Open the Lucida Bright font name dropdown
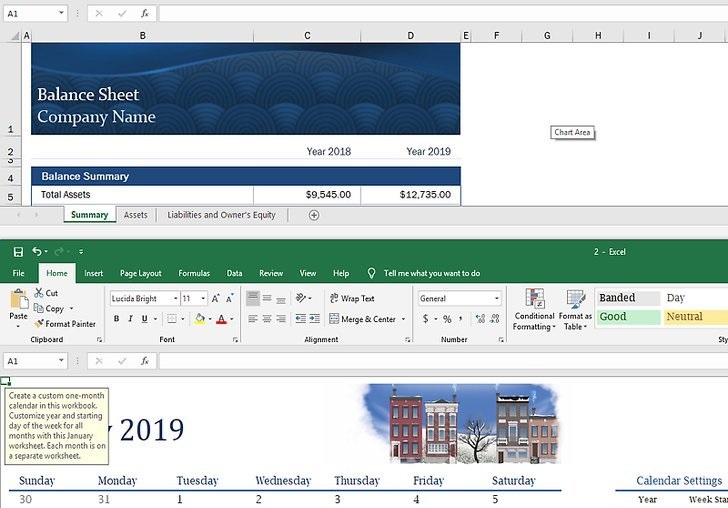The width and height of the screenshot is (728, 508). point(175,299)
